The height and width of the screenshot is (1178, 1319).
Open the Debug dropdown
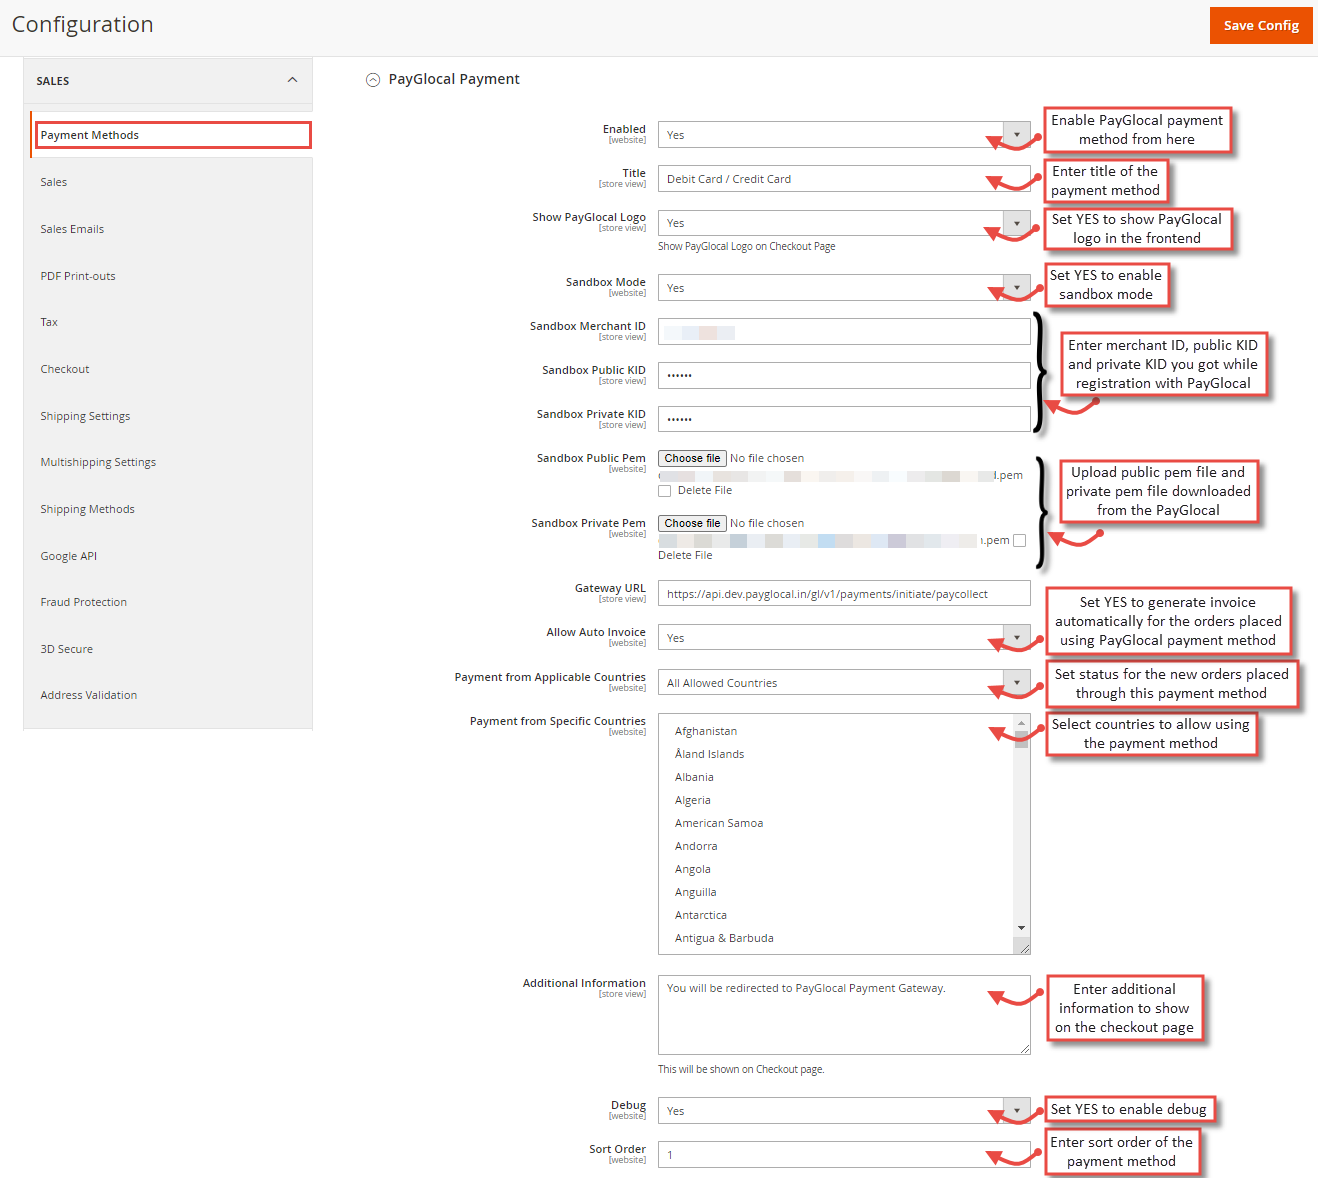click(x=844, y=1111)
